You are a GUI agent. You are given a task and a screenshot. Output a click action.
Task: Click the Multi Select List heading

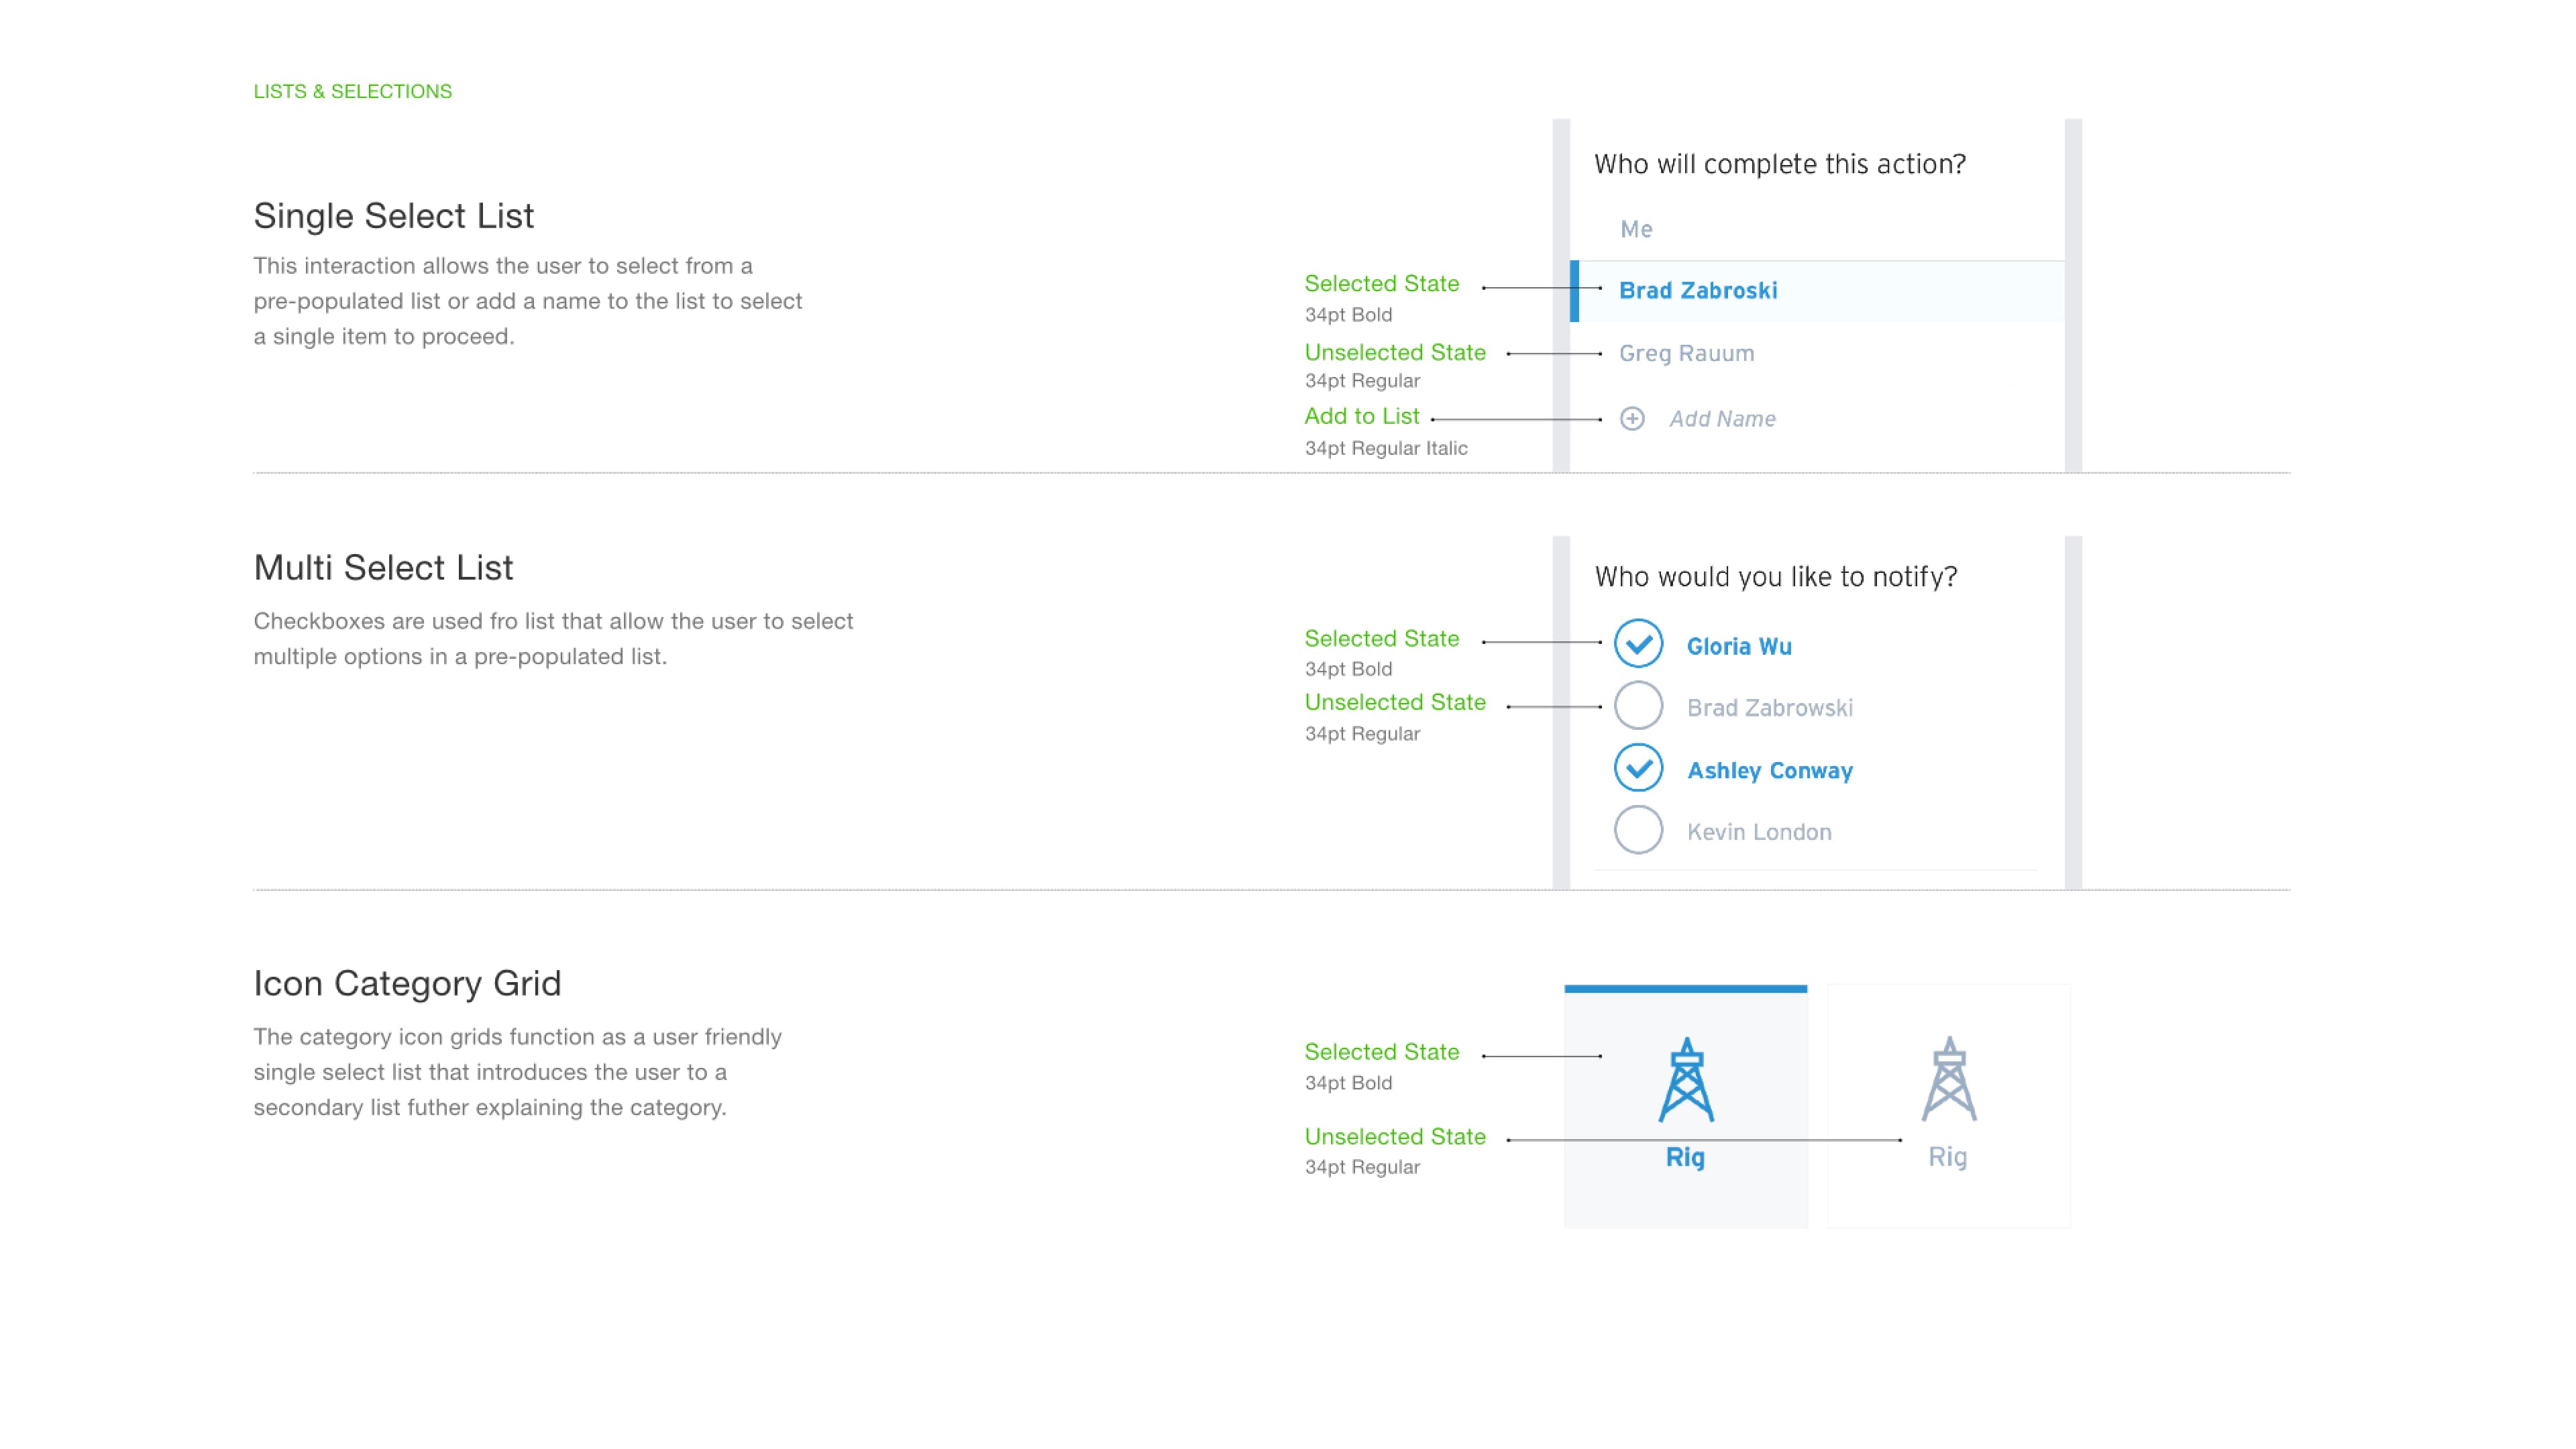click(x=383, y=568)
